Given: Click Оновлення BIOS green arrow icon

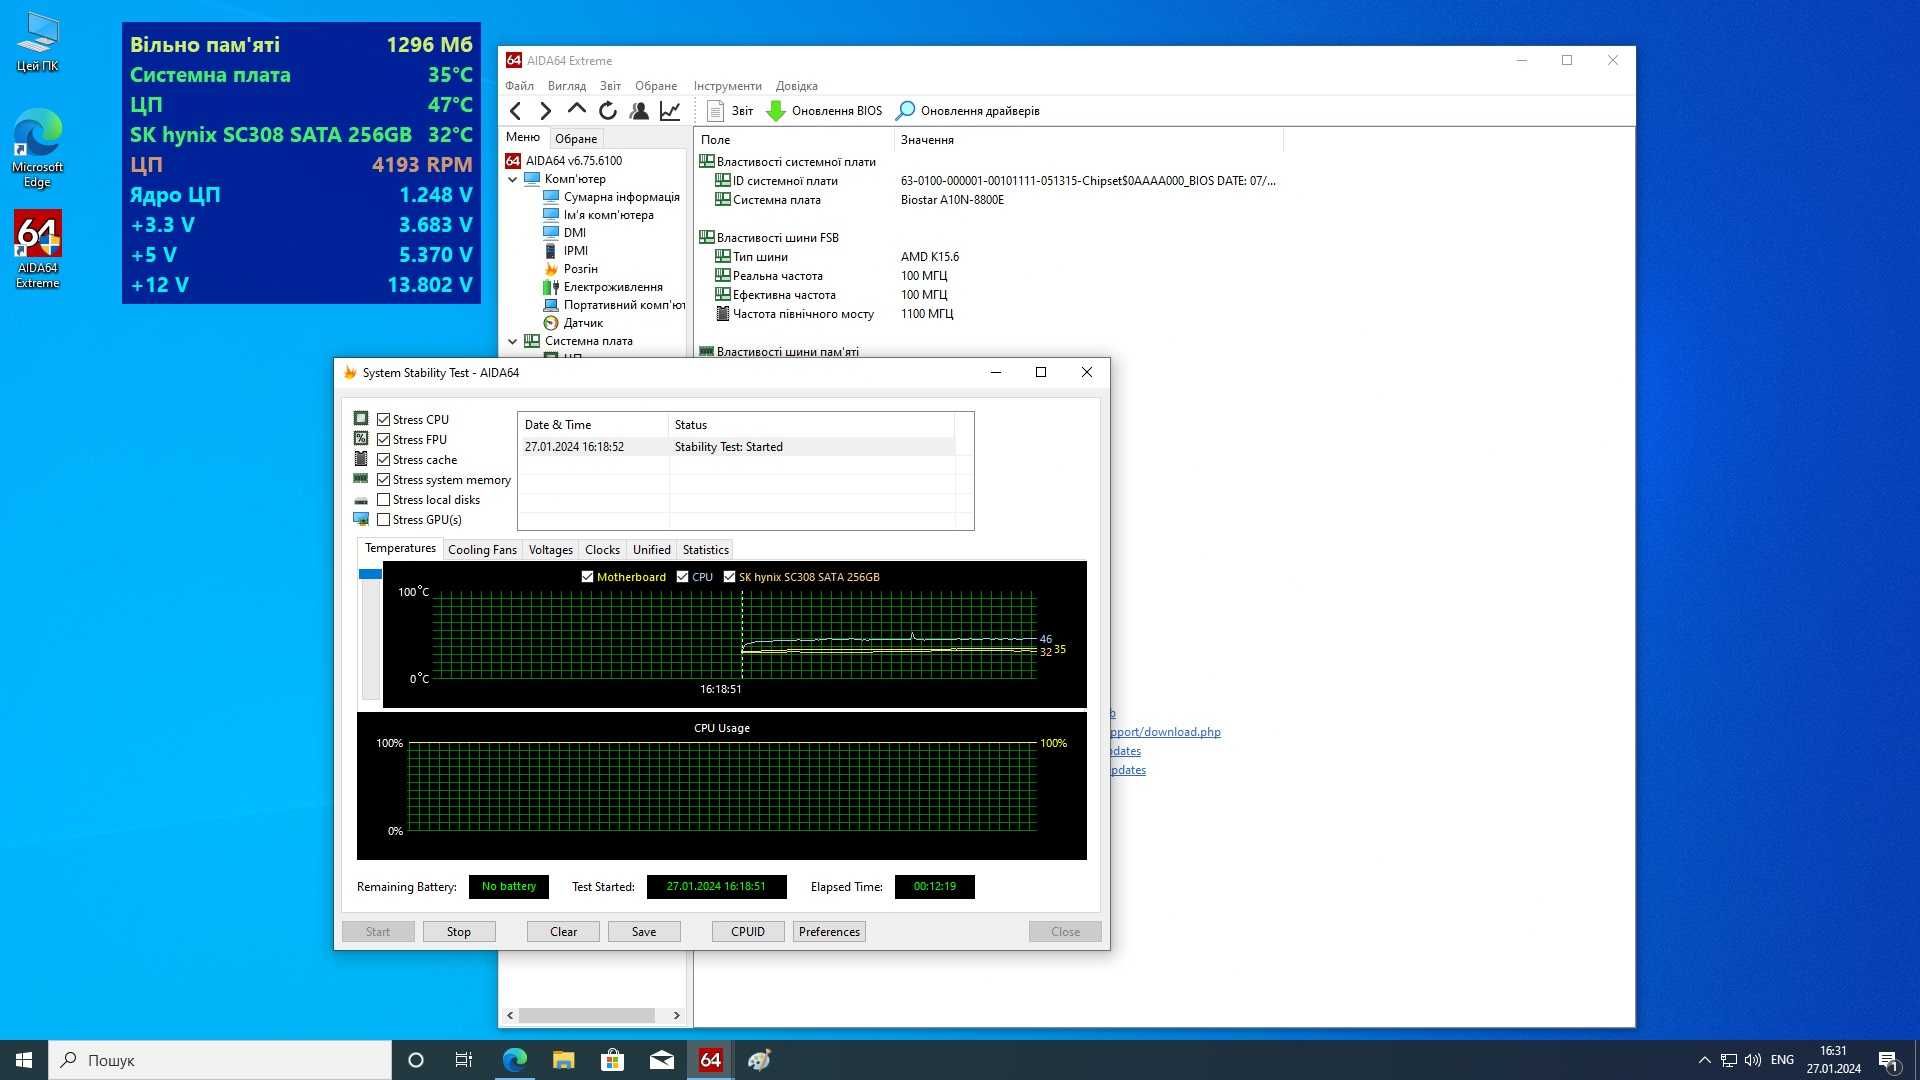Looking at the screenshot, I should tap(776, 111).
